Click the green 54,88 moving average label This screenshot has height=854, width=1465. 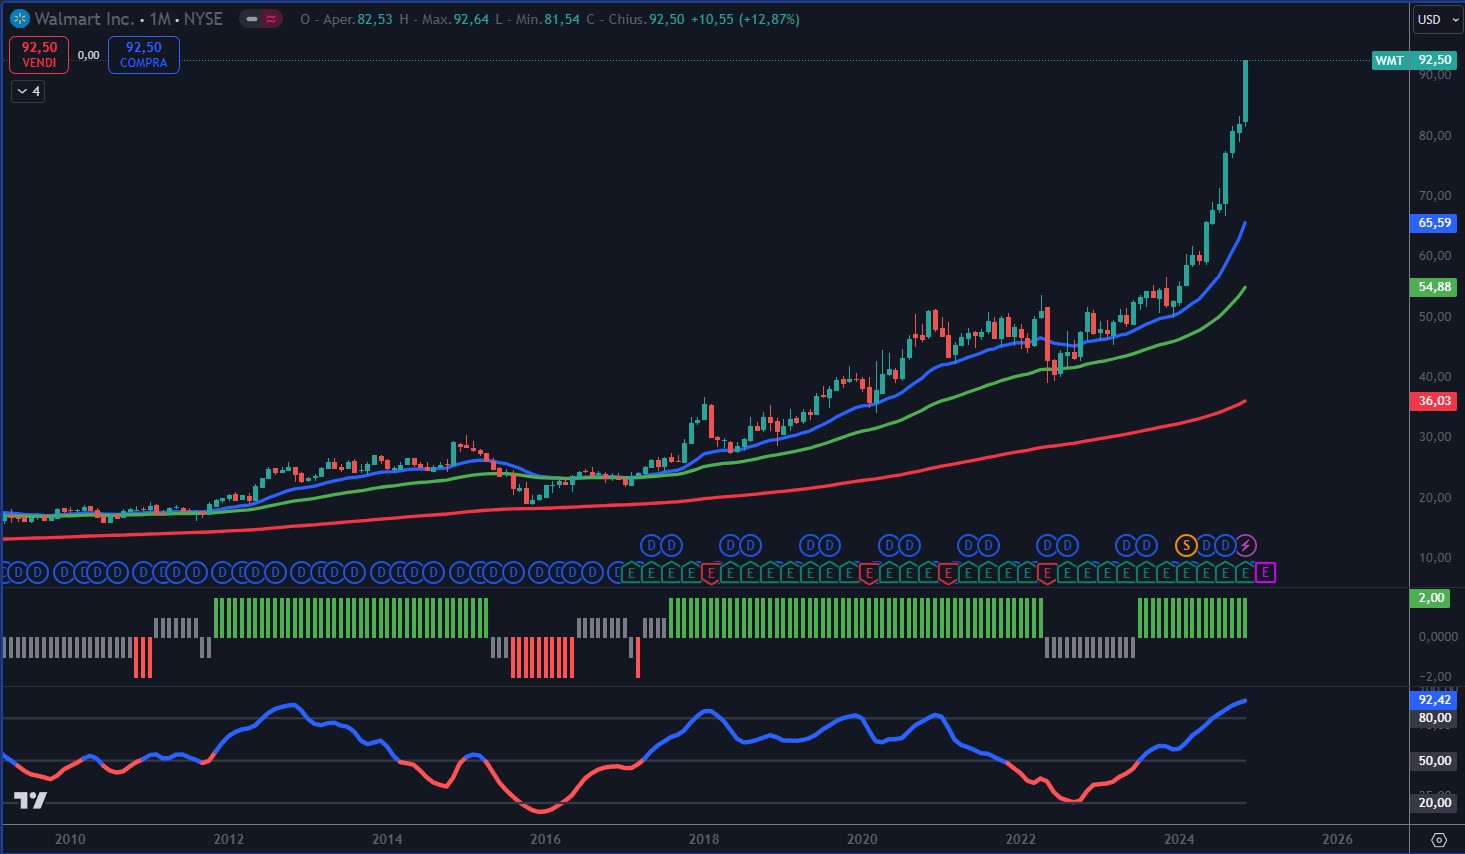click(x=1434, y=287)
